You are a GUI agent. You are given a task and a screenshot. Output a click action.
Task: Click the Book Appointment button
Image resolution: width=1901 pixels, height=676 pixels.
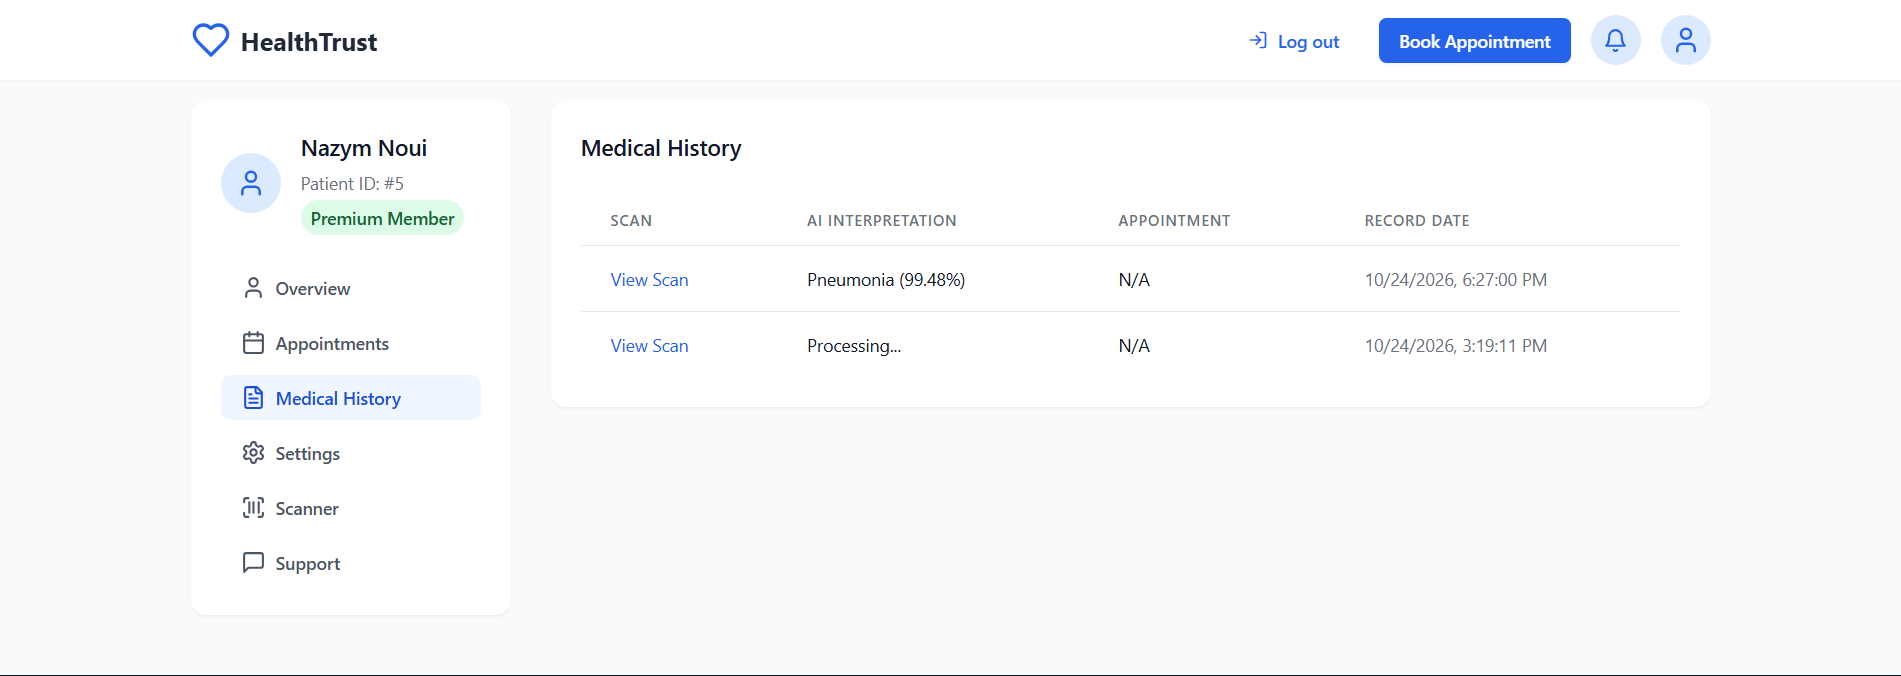(1474, 41)
